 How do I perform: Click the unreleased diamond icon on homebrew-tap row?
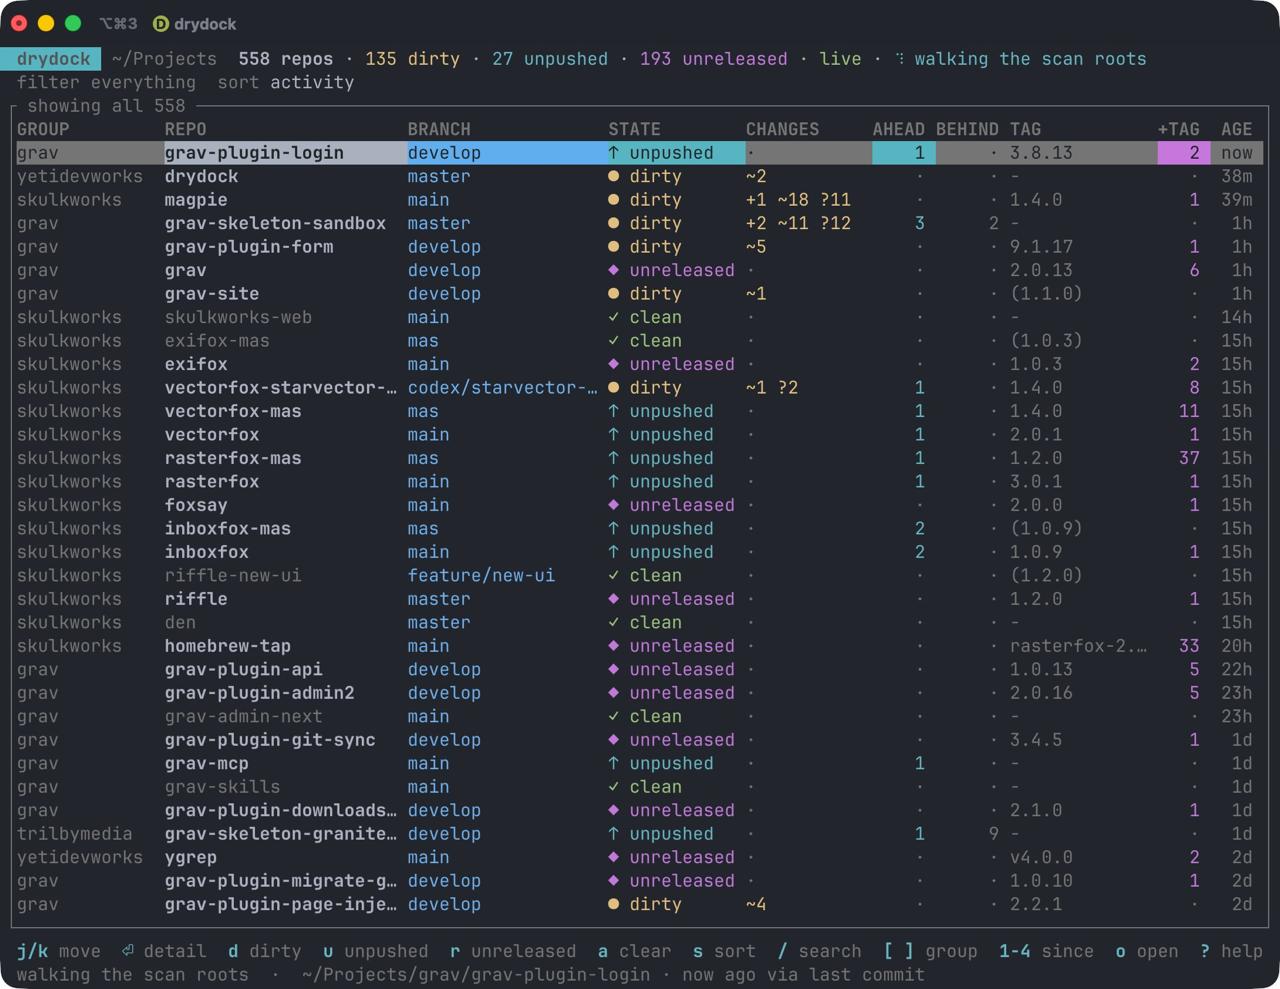614,646
